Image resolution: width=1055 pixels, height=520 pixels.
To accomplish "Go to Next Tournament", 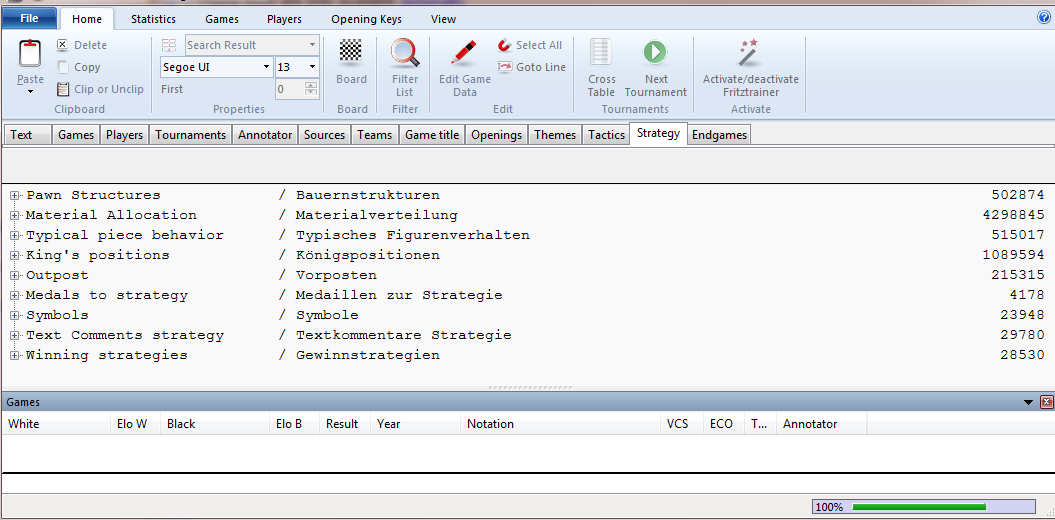I will click(x=655, y=54).
